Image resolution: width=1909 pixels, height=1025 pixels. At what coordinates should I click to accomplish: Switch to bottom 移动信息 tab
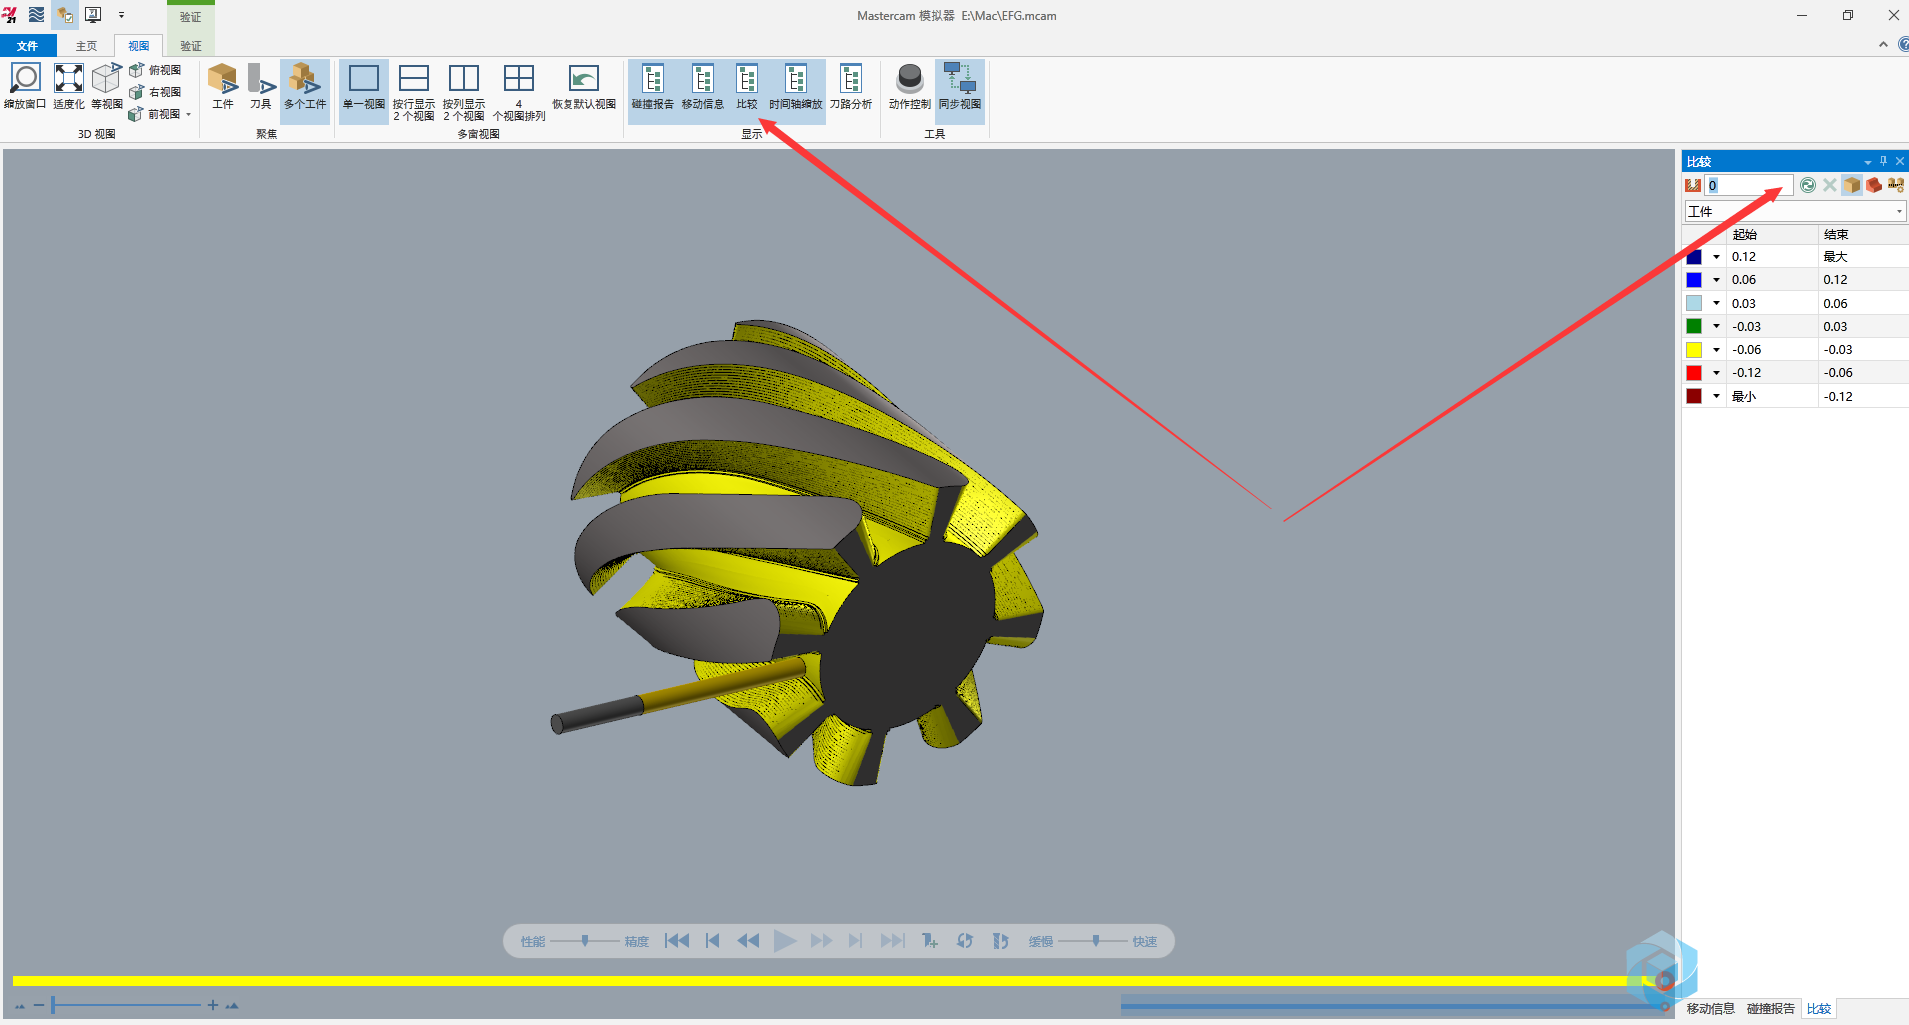coord(1710,1009)
